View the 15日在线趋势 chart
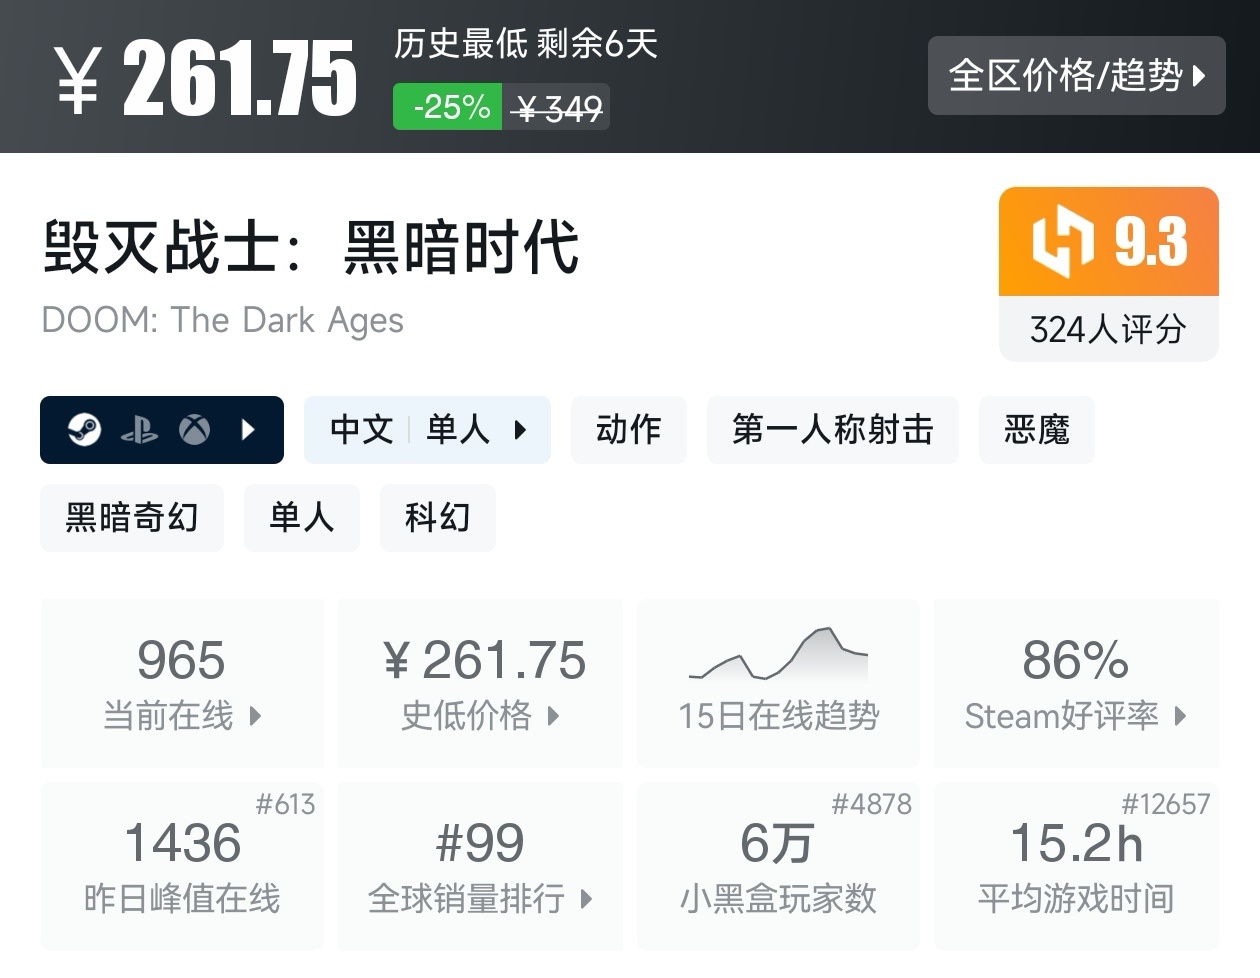 pos(778,684)
